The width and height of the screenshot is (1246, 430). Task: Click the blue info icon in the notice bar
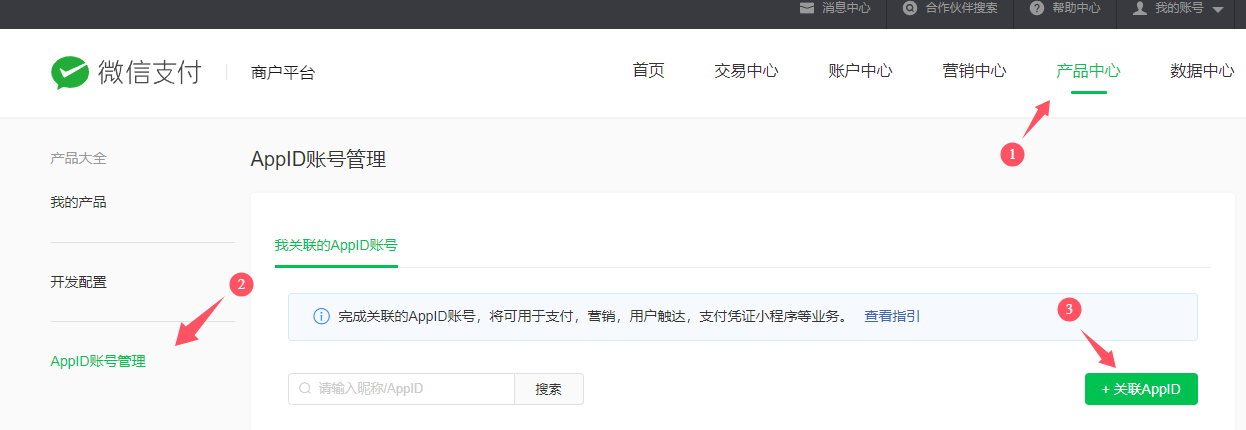coord(321,317)
